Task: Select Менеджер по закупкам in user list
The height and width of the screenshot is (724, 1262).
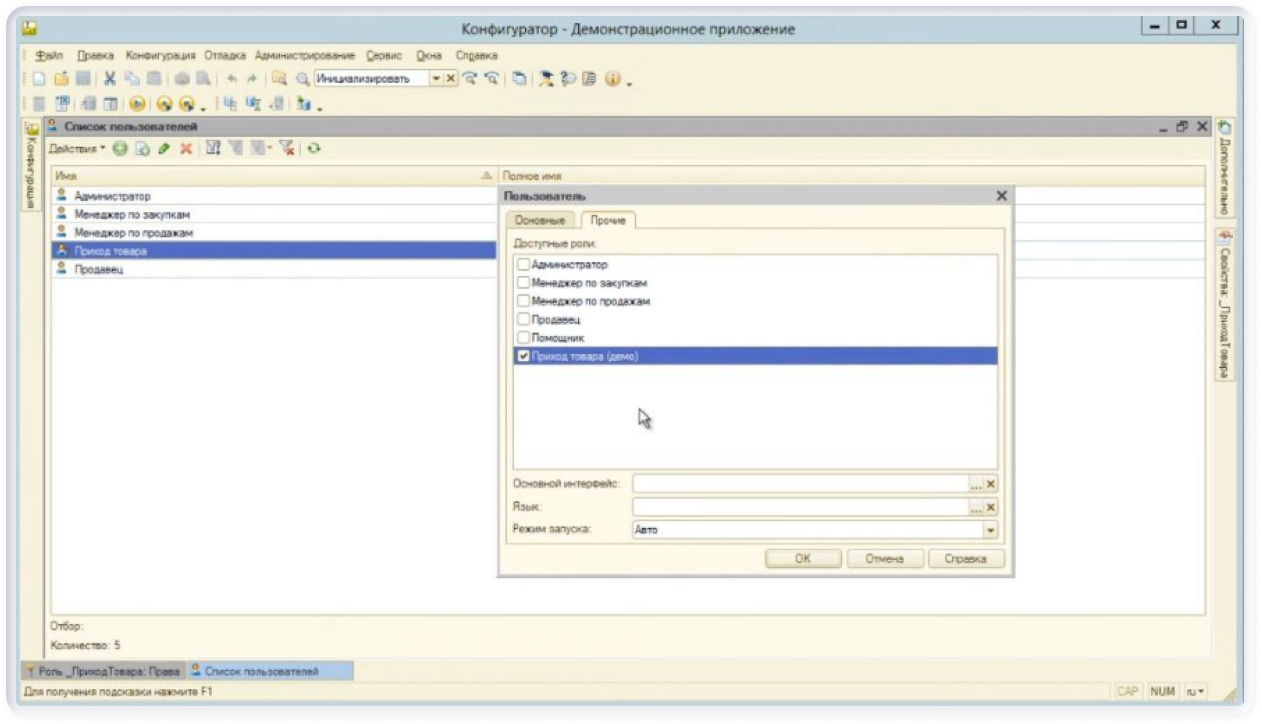Action: coord(131,215)
